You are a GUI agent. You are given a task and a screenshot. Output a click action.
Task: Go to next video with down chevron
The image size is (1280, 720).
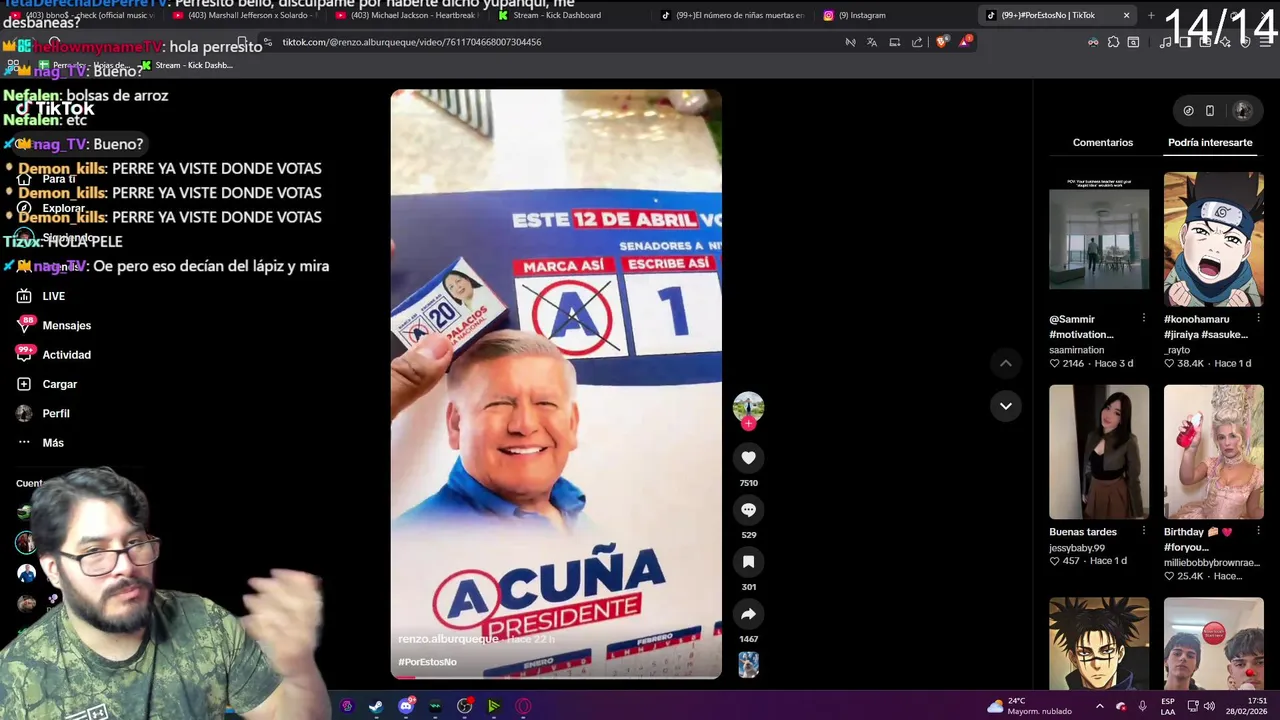(1006, 405)
